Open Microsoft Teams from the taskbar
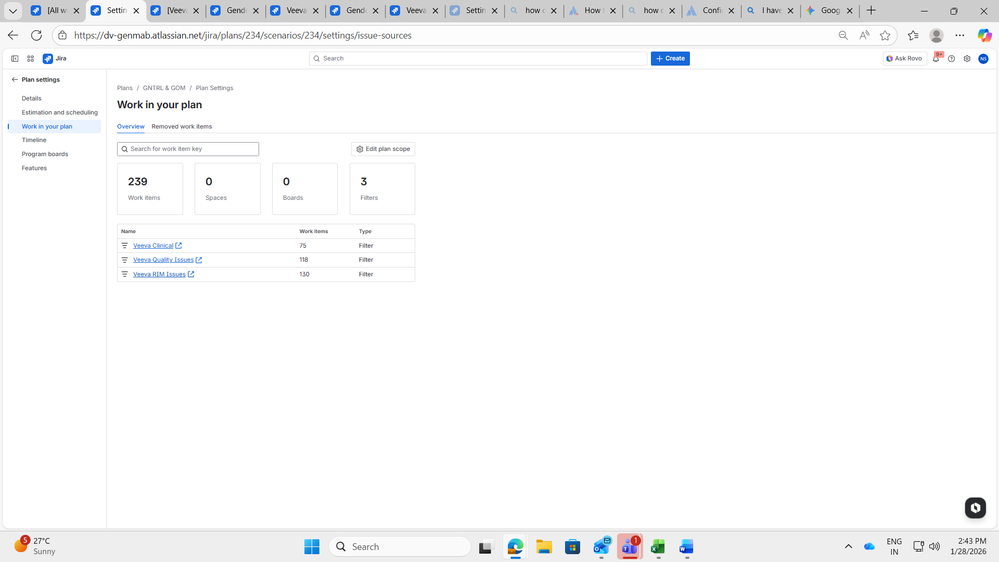Image resolution: width=999 pixels, height=562 pixels. [x=629, y=547]
